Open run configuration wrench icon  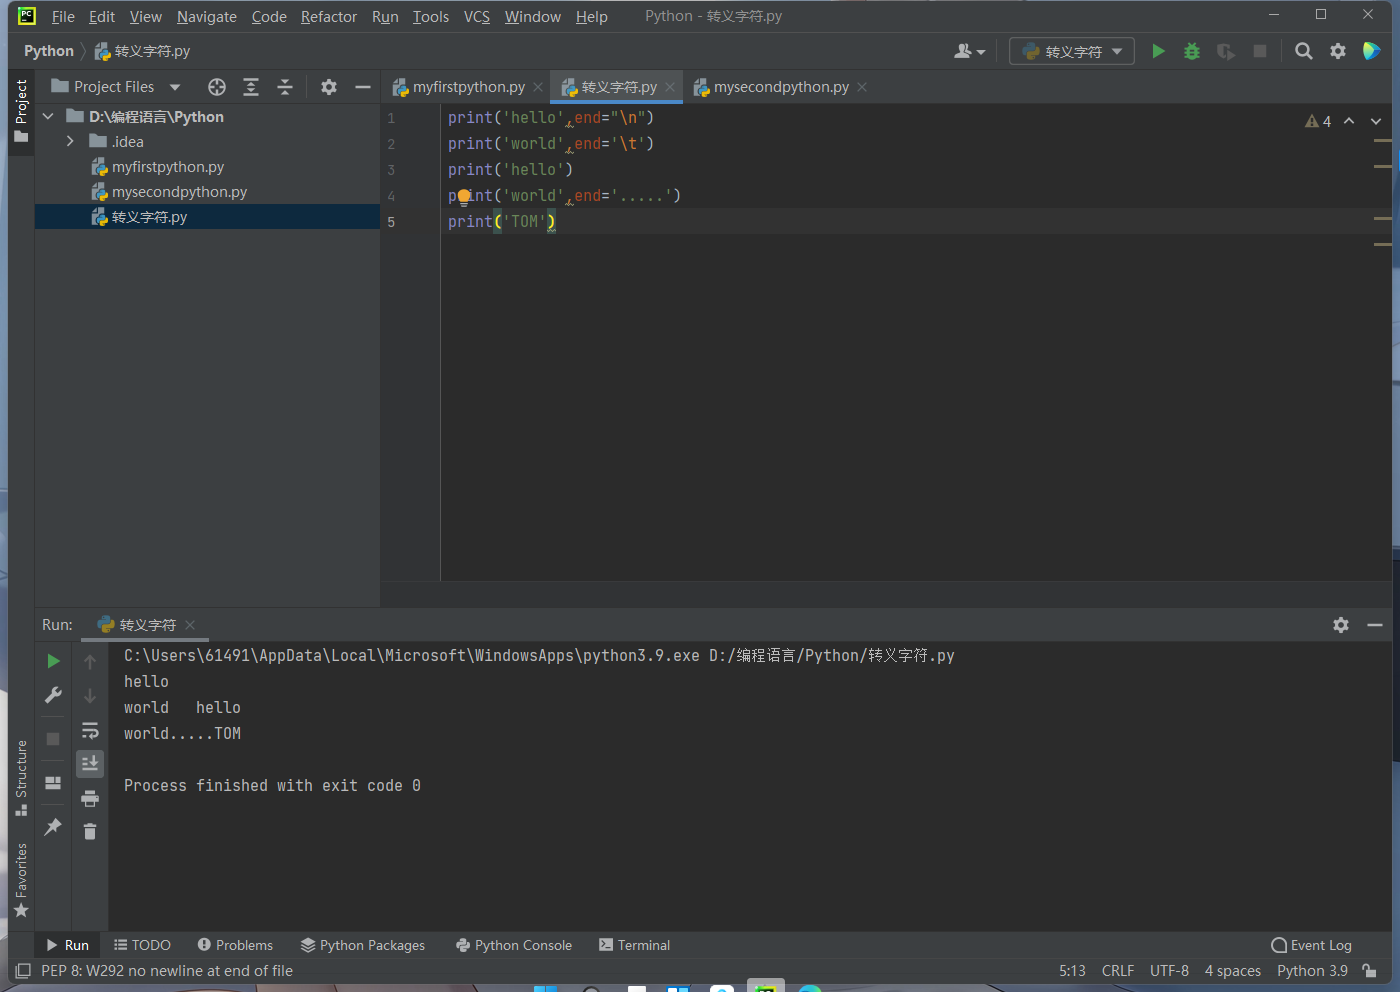point(53,695)
